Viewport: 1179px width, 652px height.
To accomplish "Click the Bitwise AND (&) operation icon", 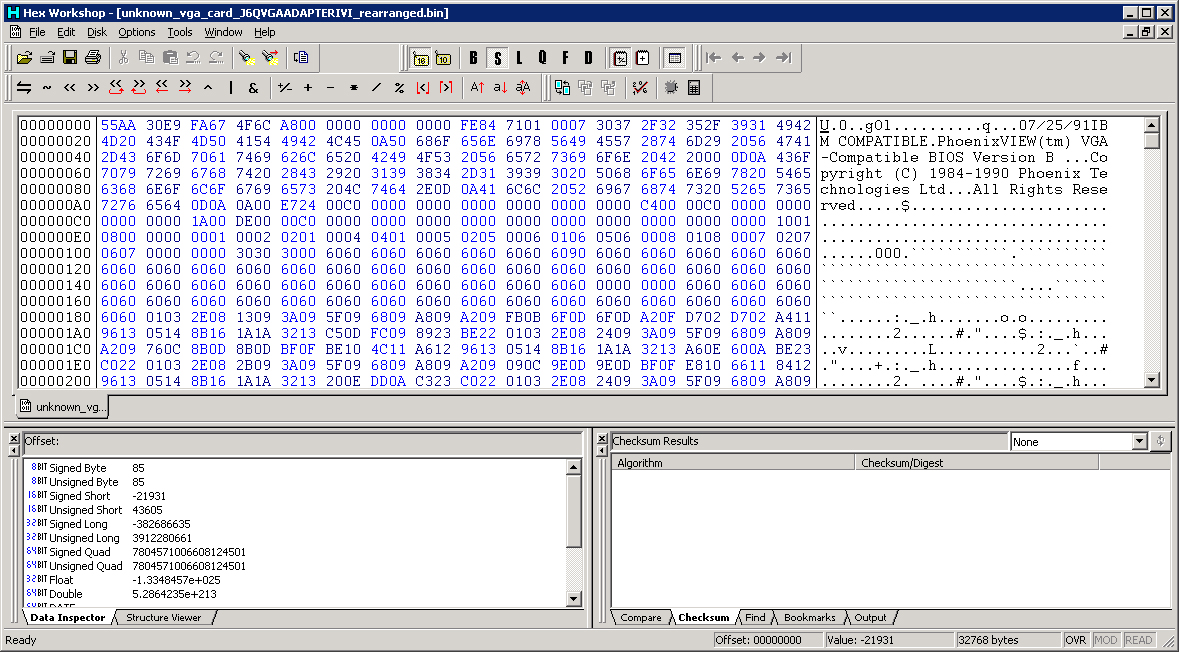I will click(253, 88).
